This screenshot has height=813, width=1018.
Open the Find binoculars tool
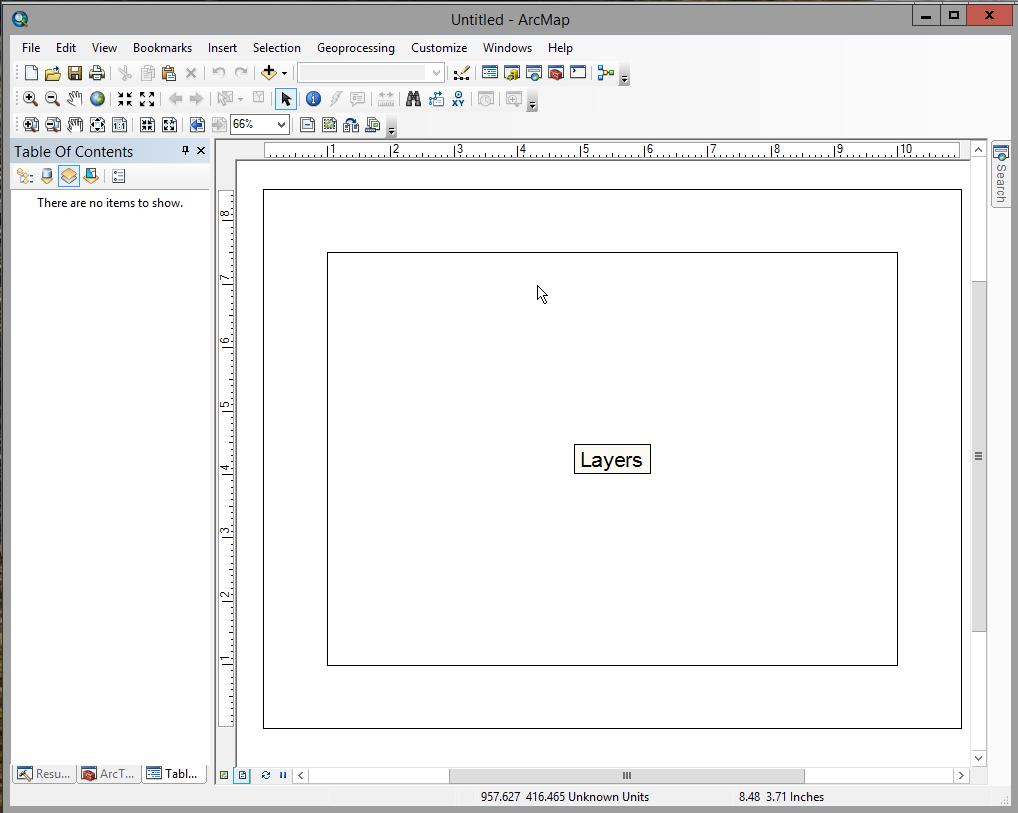(413, 99)
